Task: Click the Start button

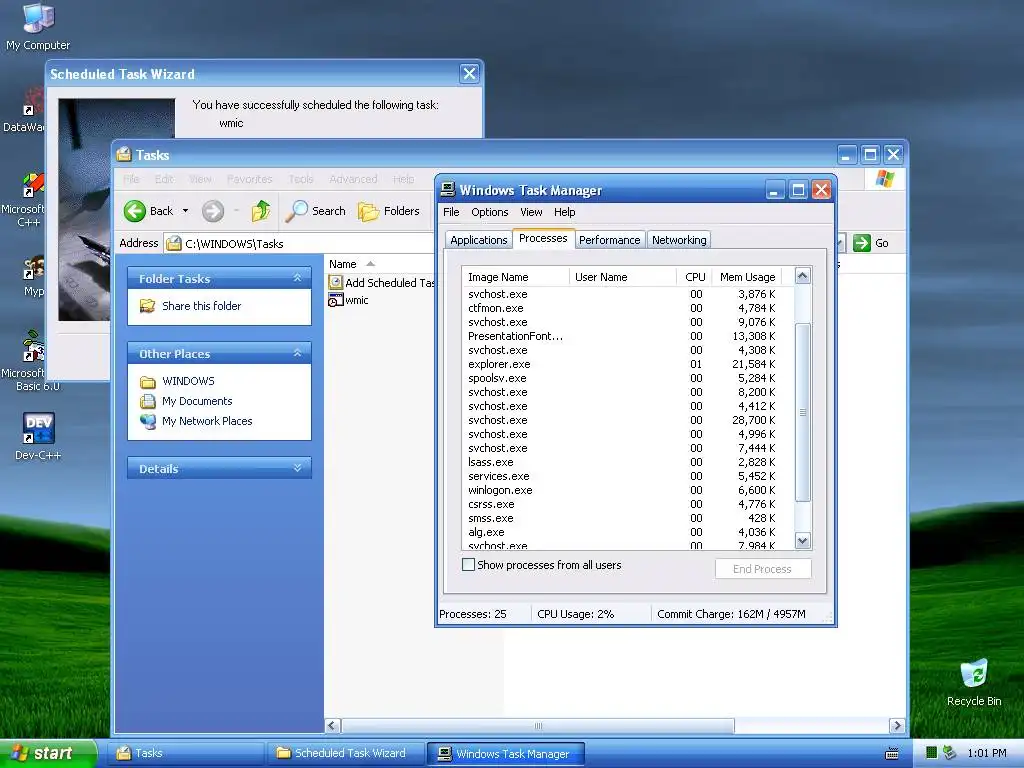Action: pyautogui.click(x=47, y=753)
